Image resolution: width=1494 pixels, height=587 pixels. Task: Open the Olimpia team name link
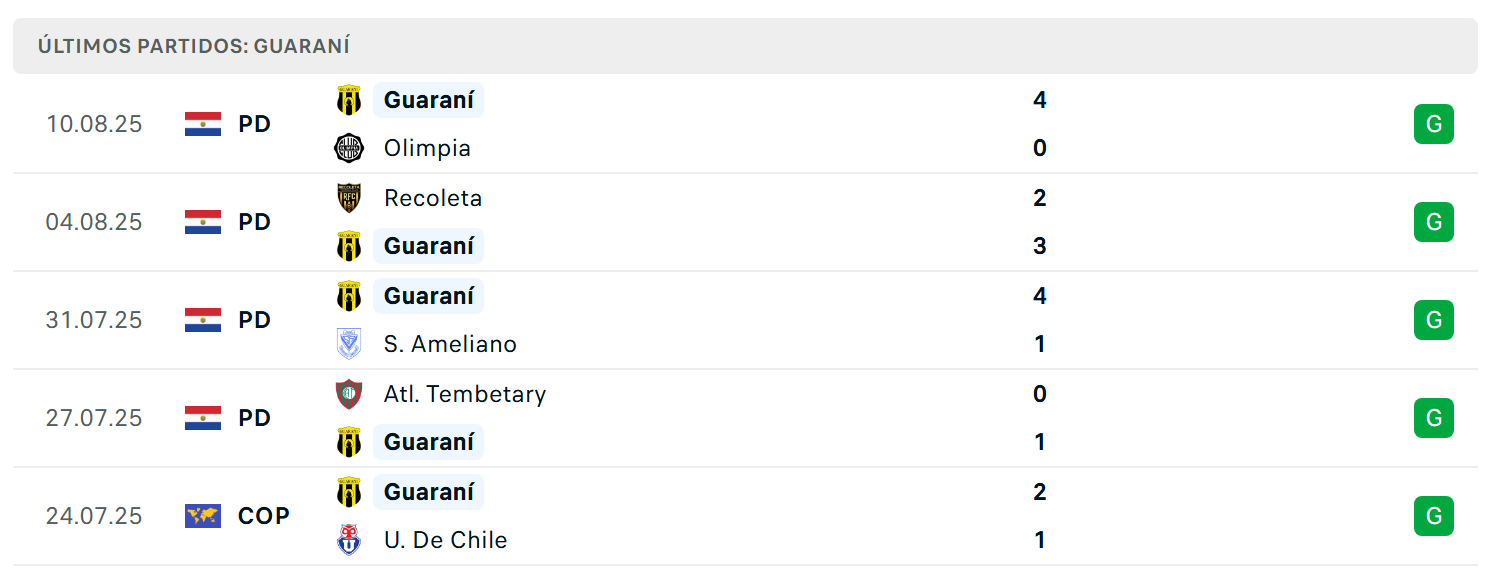tap(427, 148)
